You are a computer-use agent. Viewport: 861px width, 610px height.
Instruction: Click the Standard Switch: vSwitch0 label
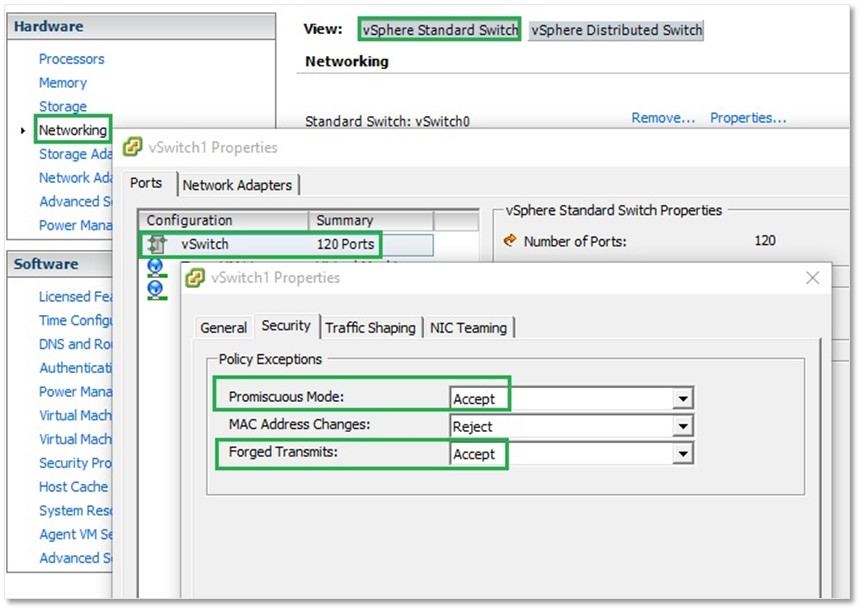(x=387, y=121)
